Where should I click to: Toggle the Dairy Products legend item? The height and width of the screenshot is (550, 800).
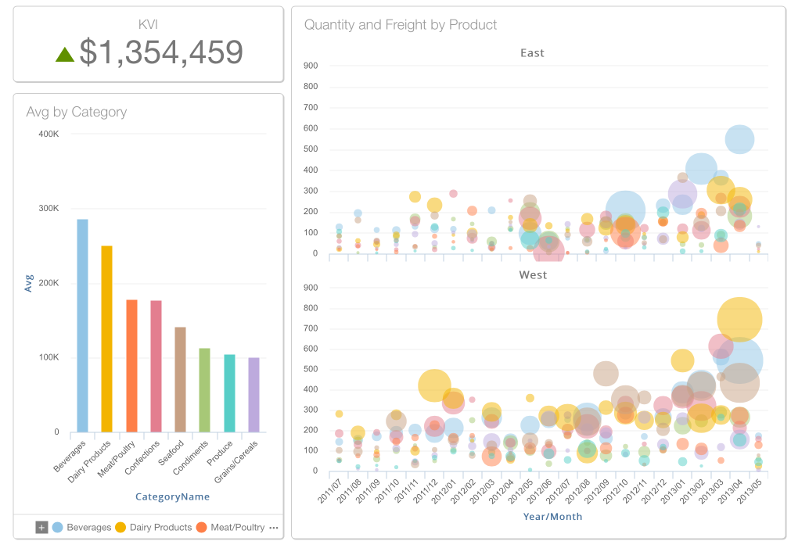click(x=153, y=527)
